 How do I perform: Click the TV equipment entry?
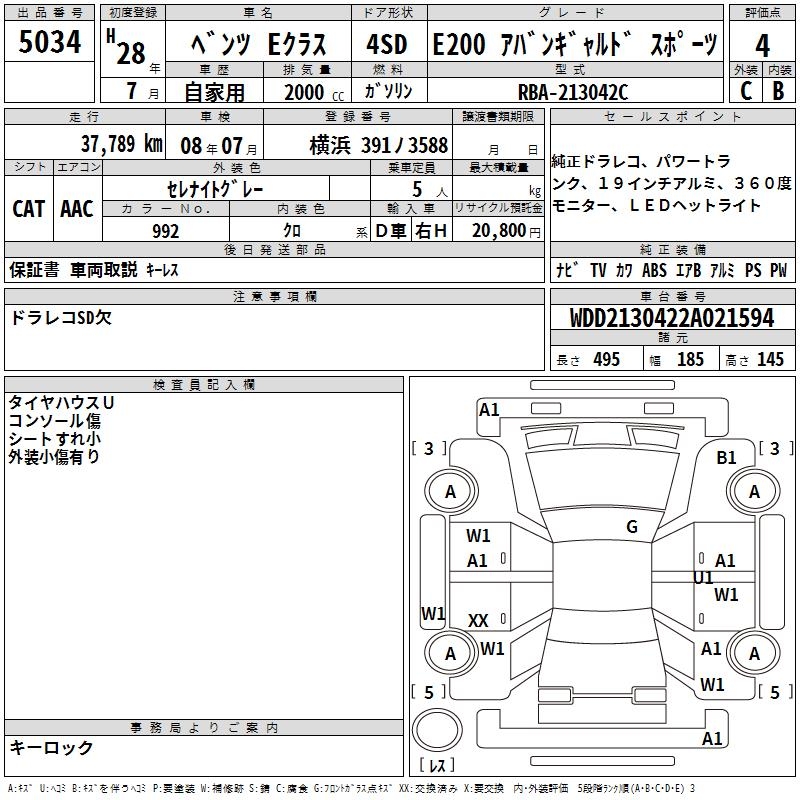click(598, 270)
